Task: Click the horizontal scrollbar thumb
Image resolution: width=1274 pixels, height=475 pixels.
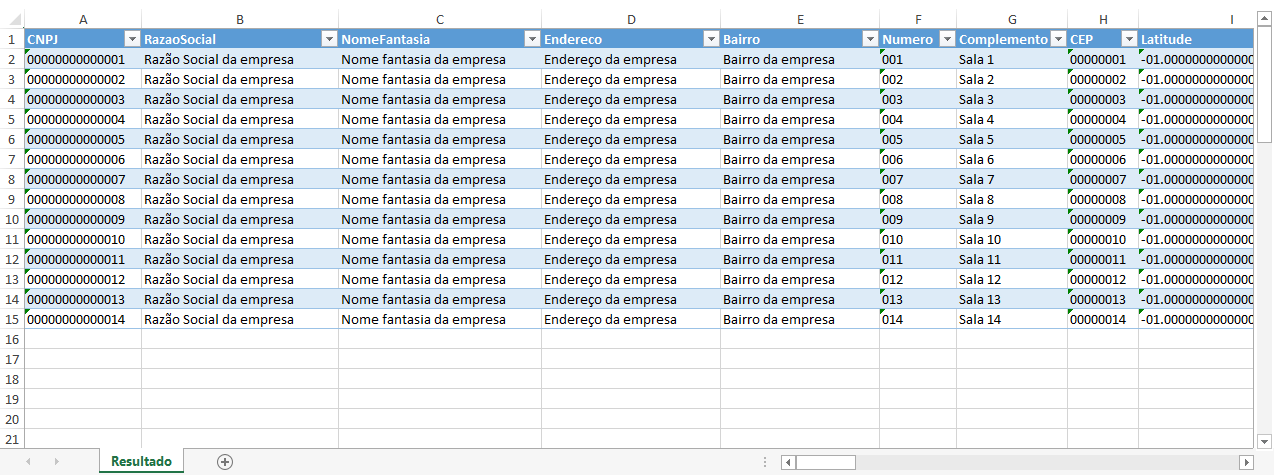Action: (x=825, y=462)
